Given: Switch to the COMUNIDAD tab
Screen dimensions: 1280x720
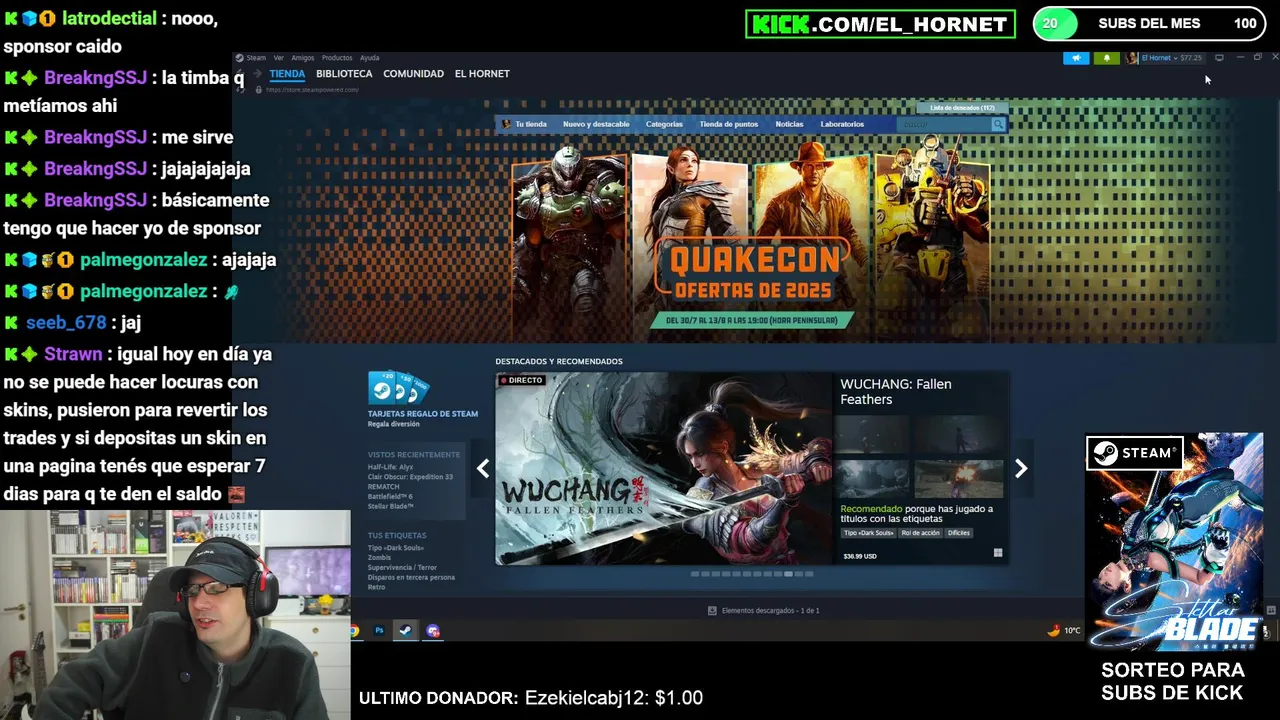Looking at the screenshot, I should 413,74.
